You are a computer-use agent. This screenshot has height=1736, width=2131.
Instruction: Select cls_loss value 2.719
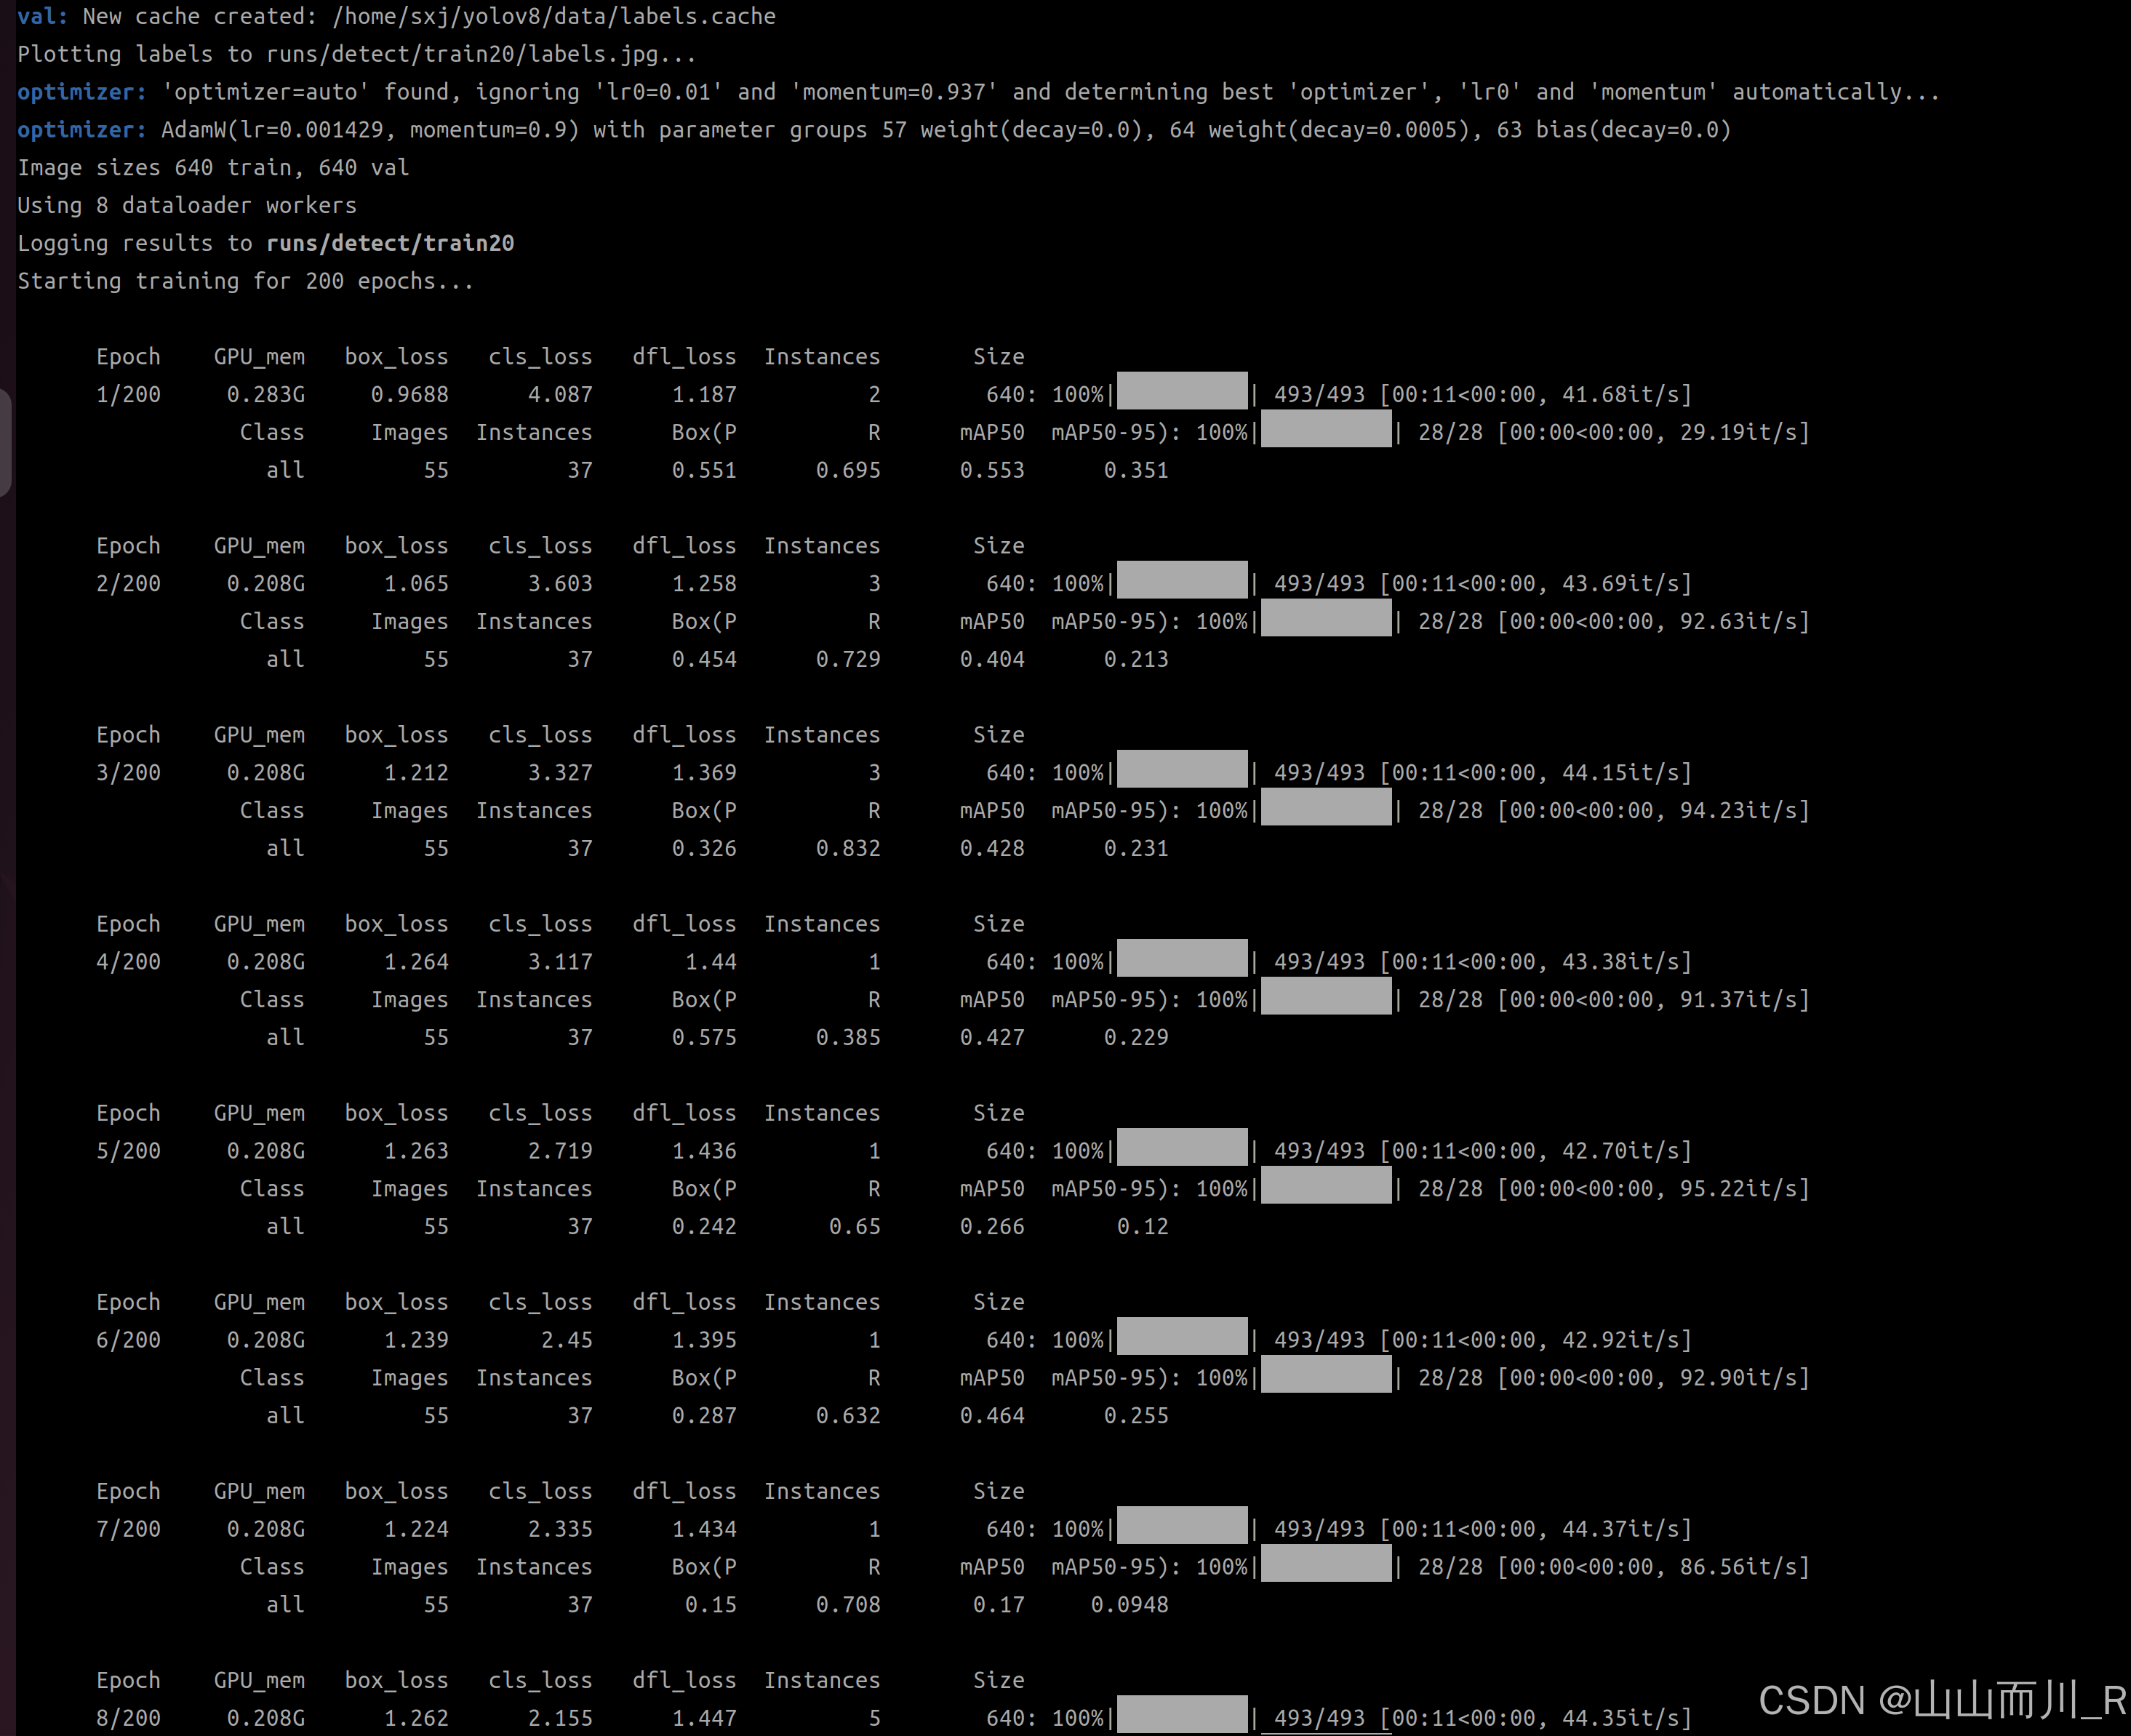560,1151
